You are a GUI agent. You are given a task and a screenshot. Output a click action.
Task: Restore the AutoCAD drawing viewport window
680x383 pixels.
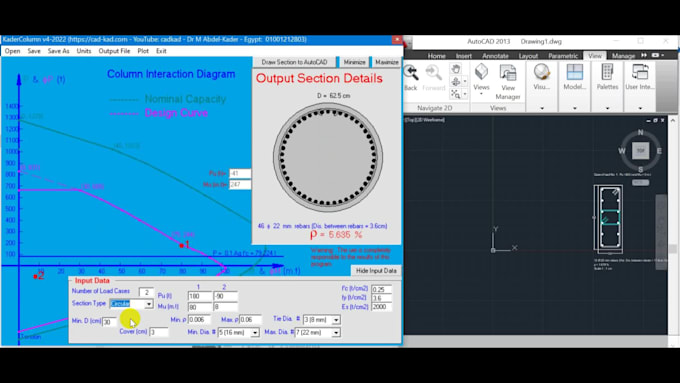[655, 120]
